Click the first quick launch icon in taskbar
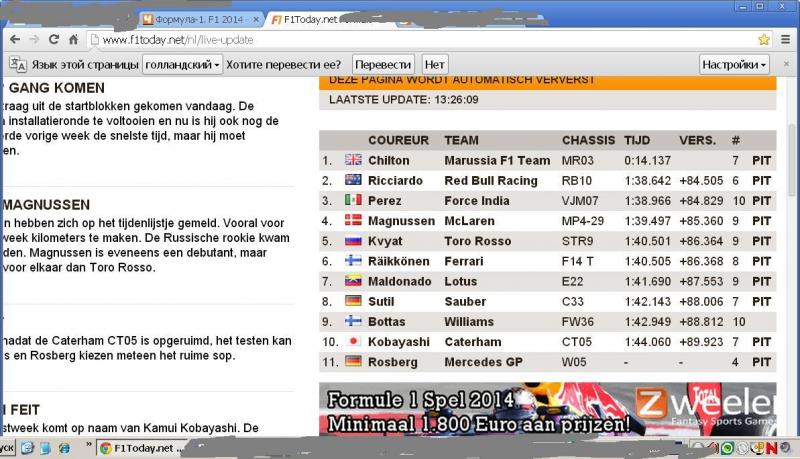The height and width of the screenshot is (459, 800). pyautogui.click(x=28, y=448)
